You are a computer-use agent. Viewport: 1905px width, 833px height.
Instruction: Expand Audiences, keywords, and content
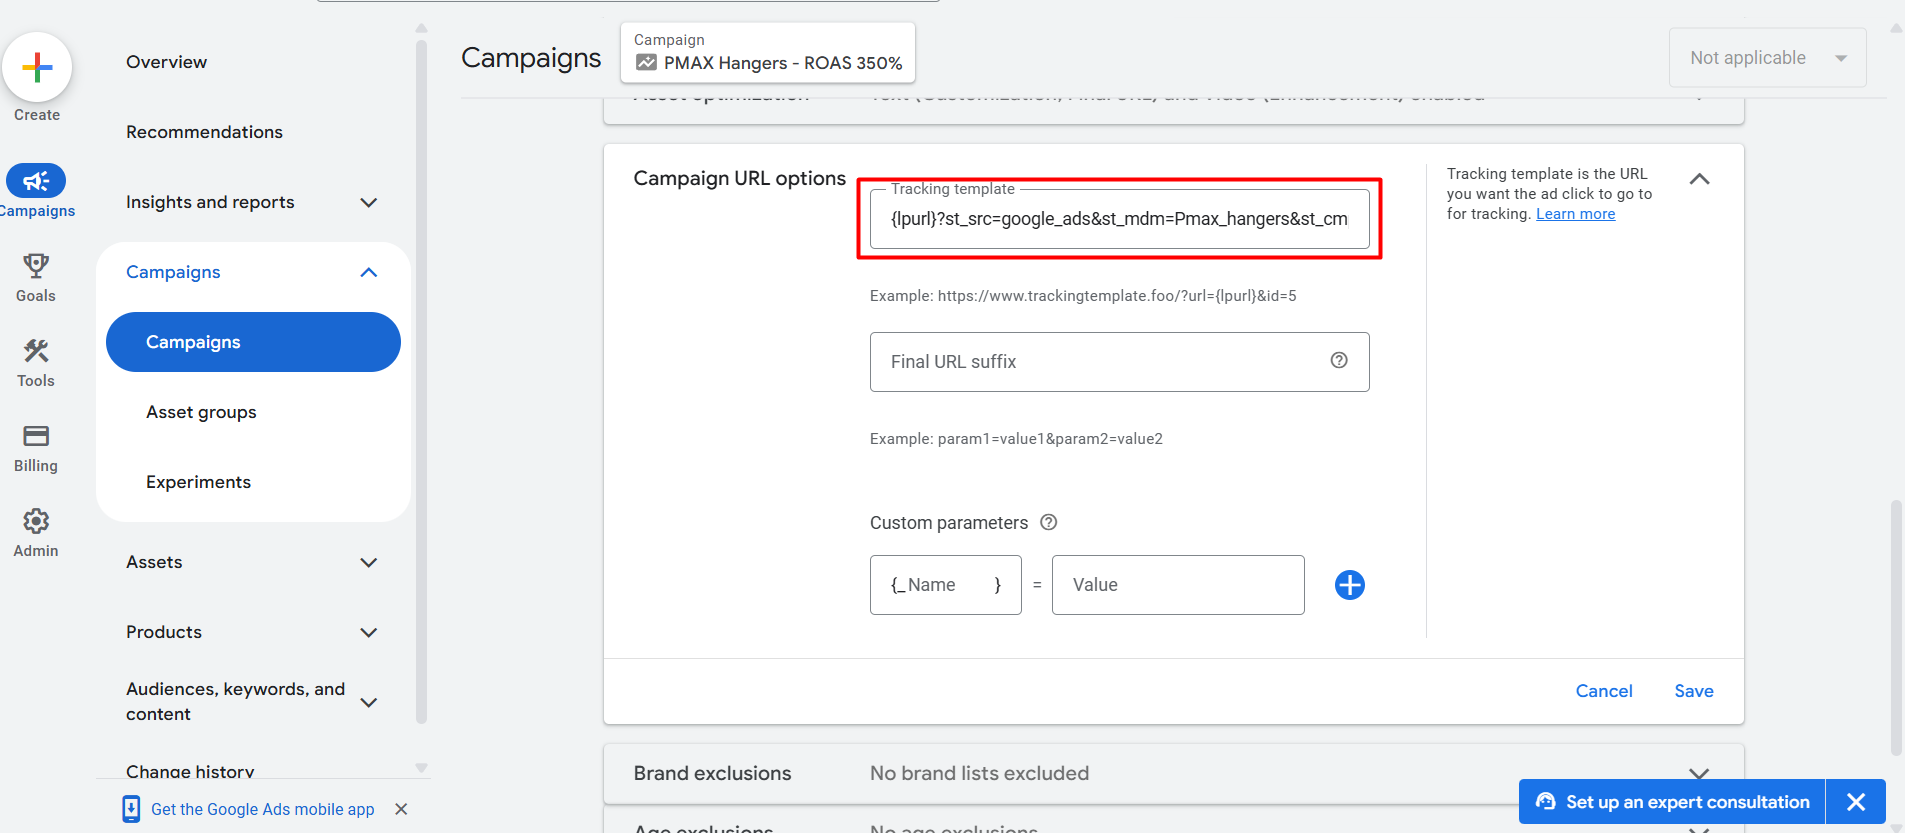[x=369, y=702]
